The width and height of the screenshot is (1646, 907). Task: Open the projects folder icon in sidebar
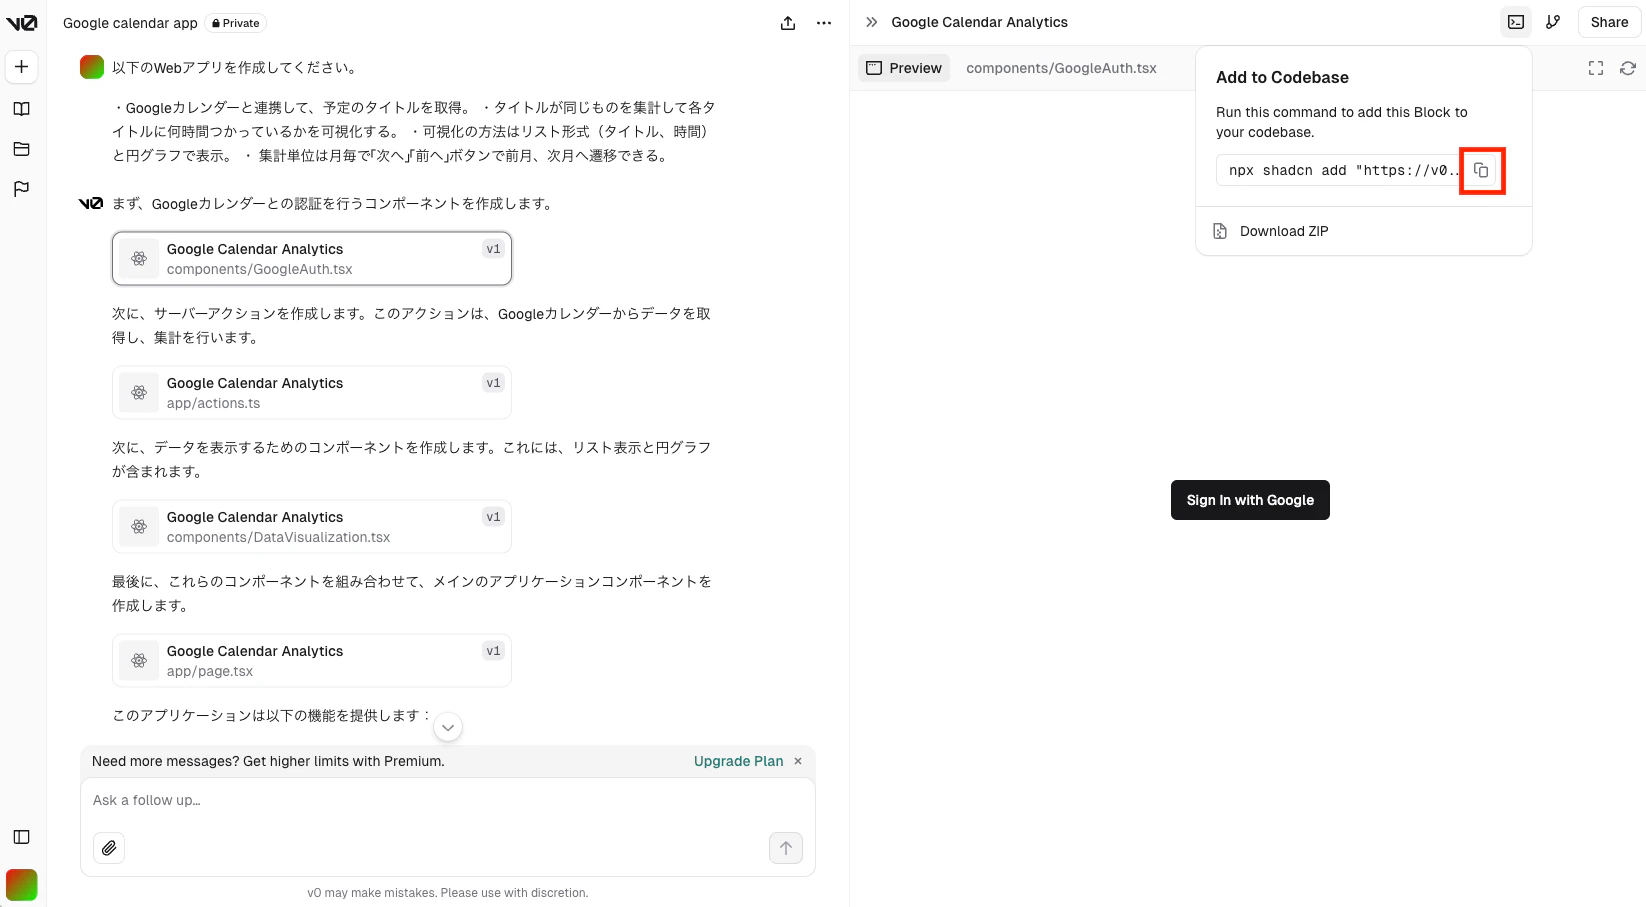(22, 149)
